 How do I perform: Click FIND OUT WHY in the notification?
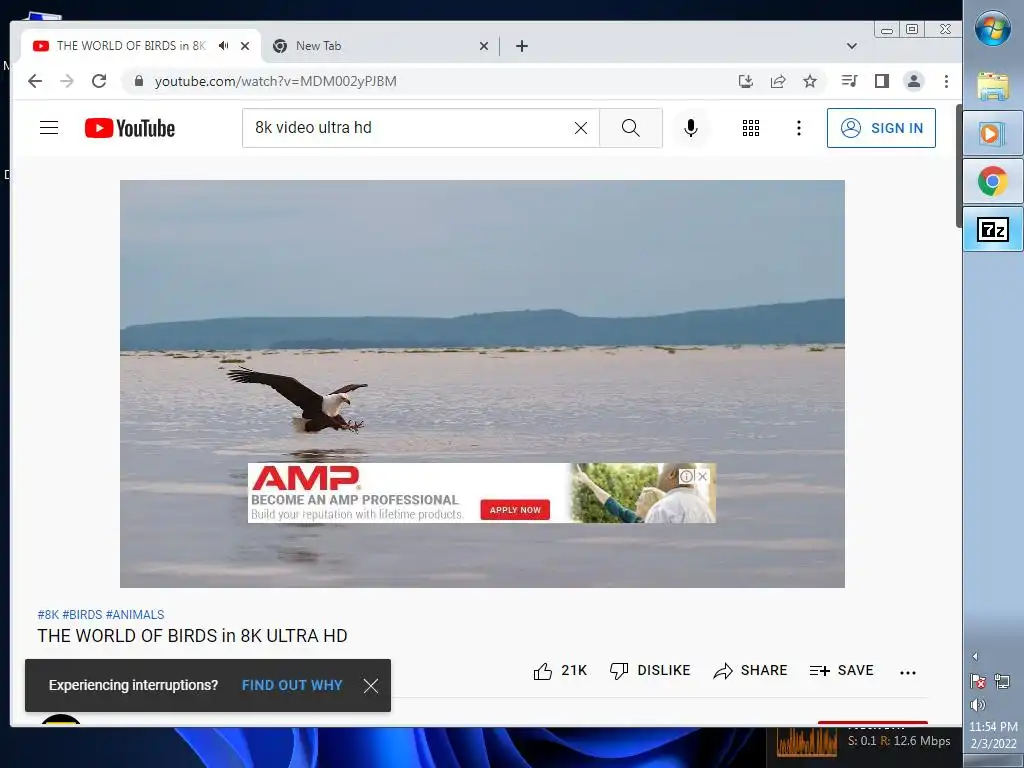[x=292, y=685]
